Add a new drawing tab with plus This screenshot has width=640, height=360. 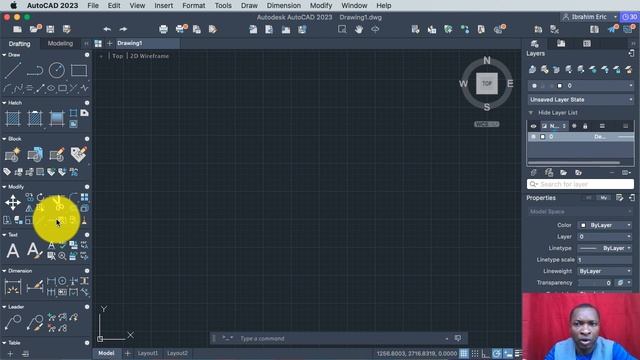[x=109, y=43]
